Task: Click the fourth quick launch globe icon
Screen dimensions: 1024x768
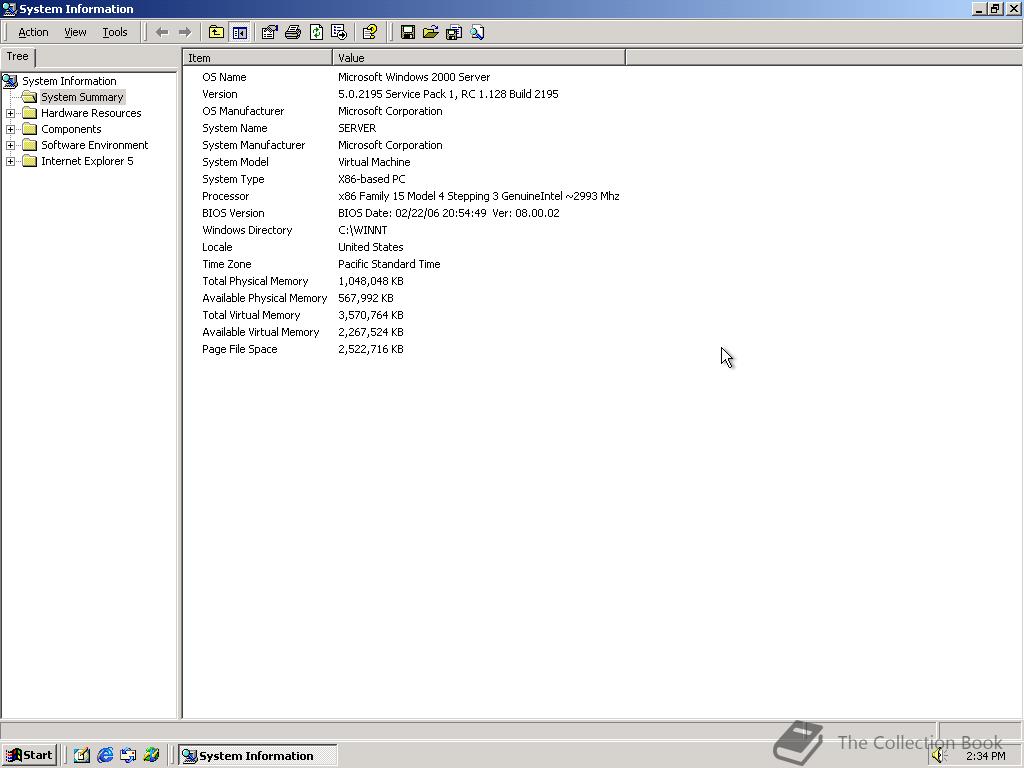Action: pyautogui.click(x=152, y=755)
